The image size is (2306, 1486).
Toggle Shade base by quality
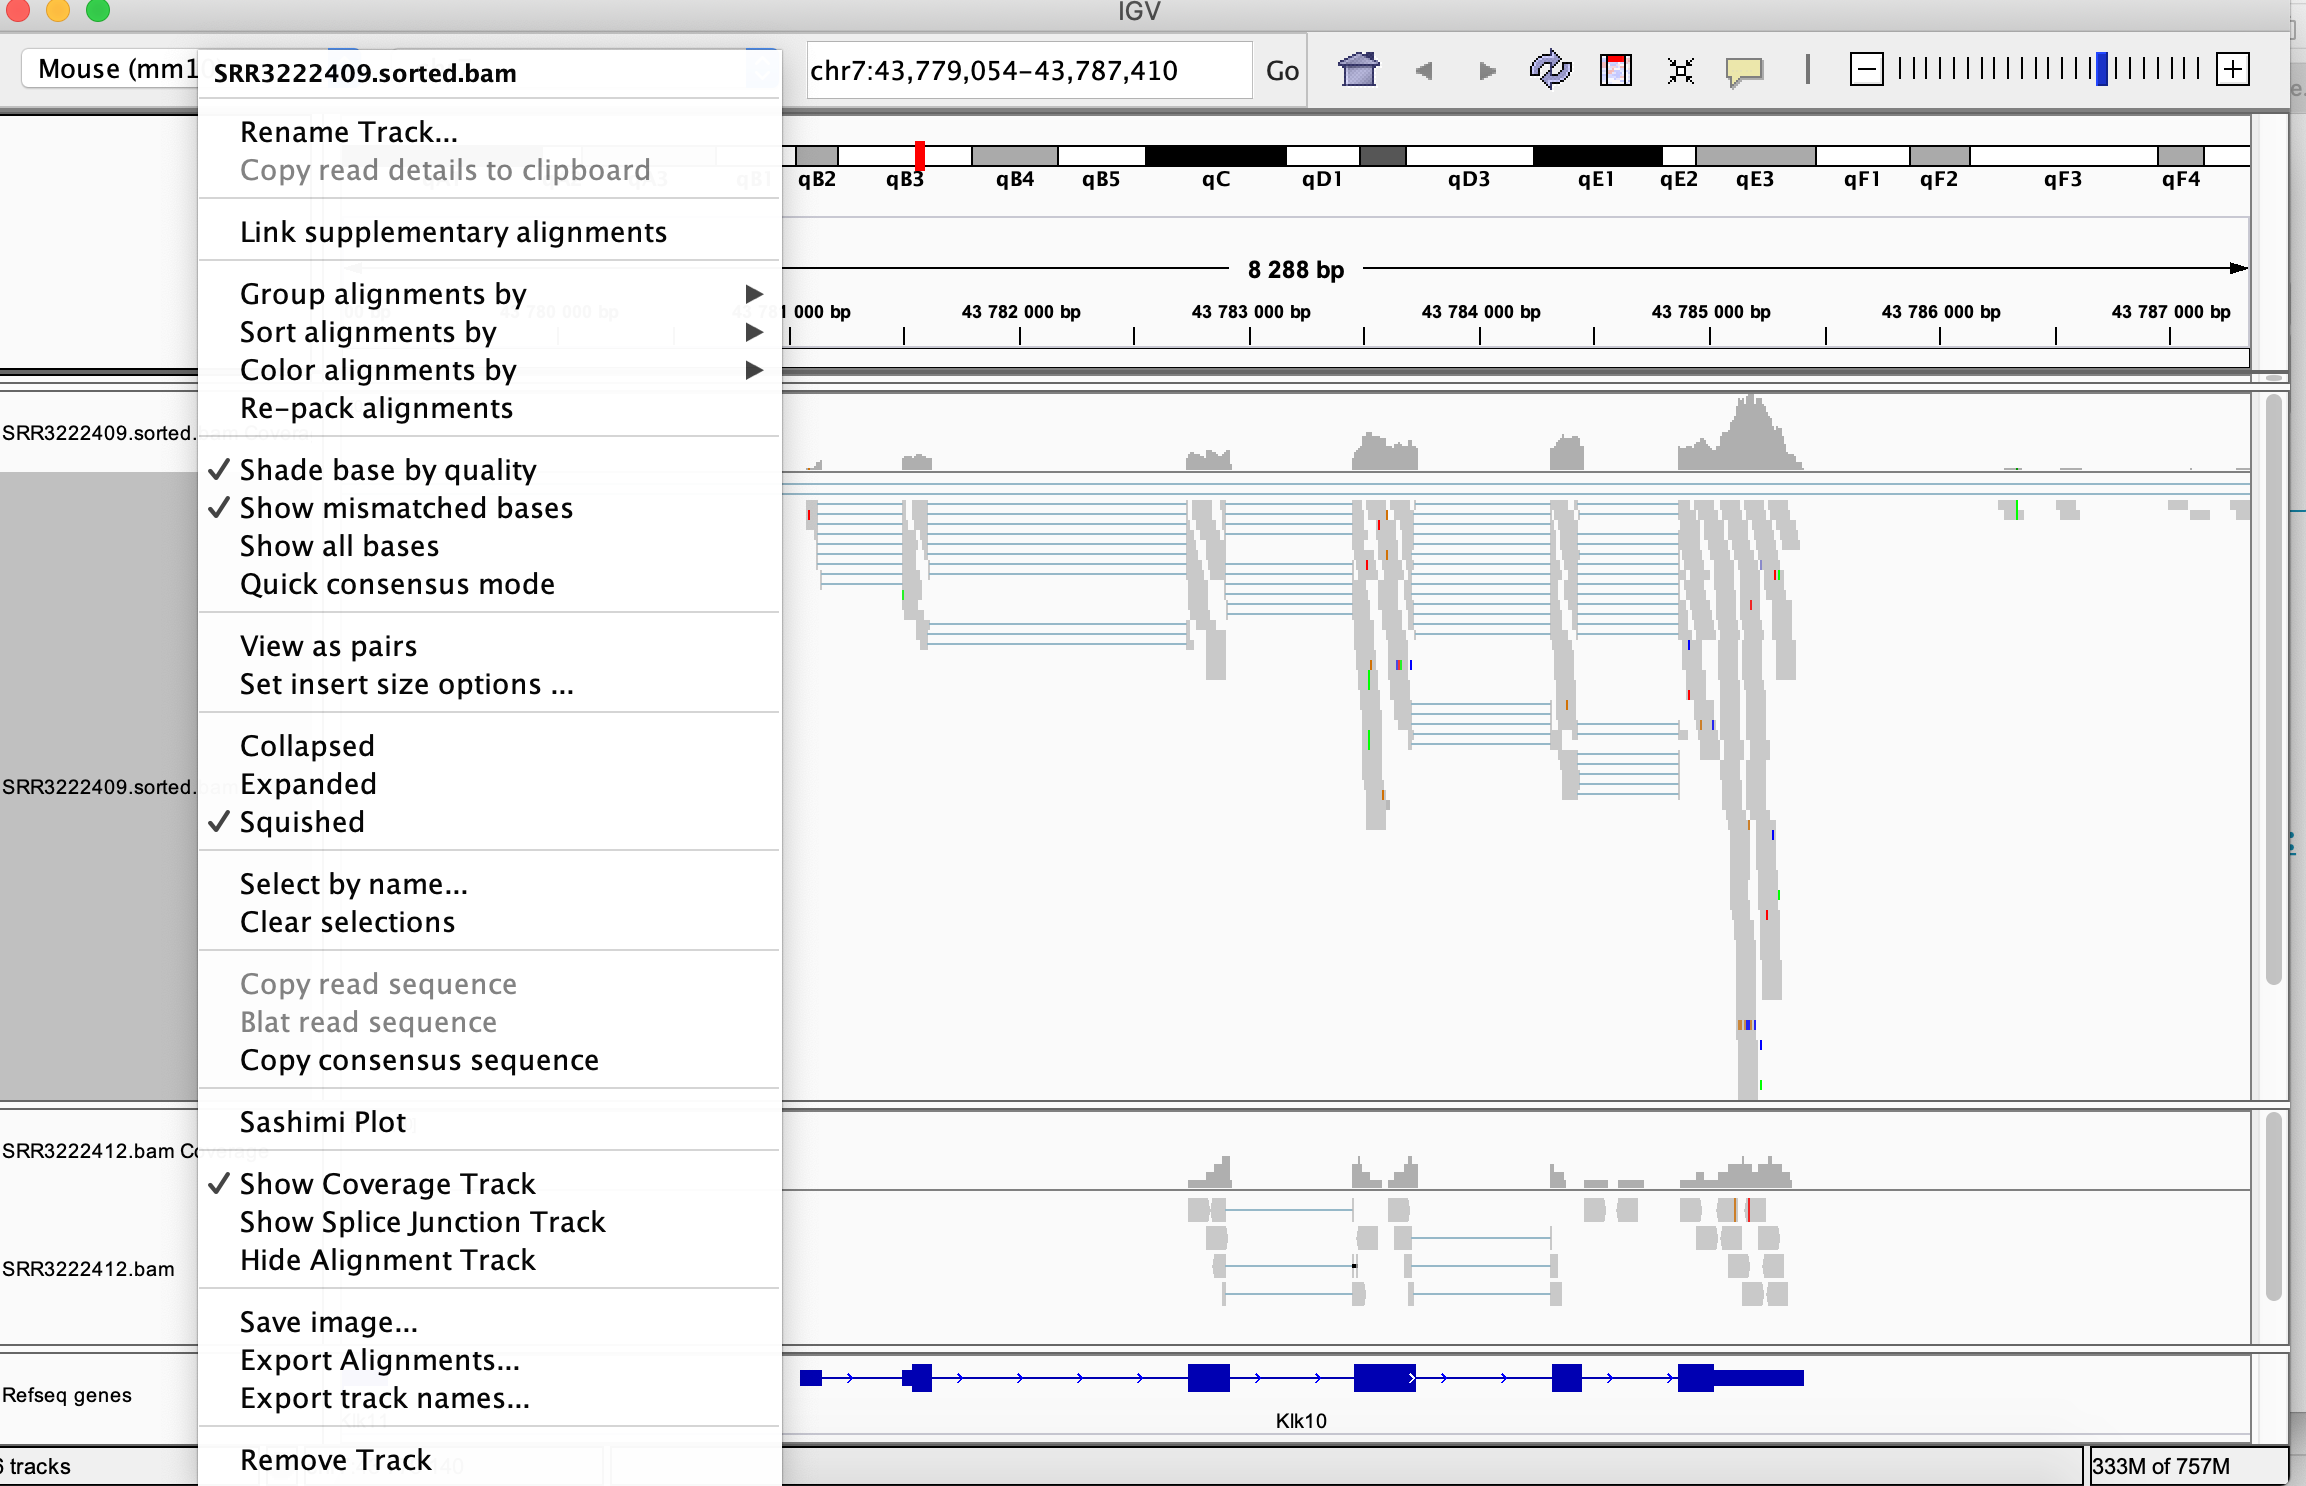coord(388,470)
